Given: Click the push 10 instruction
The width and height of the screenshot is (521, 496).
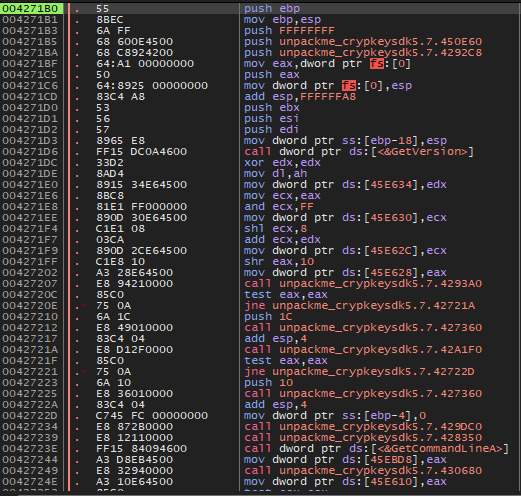Looking at the screenshot, I should click(x=268, y=382).
